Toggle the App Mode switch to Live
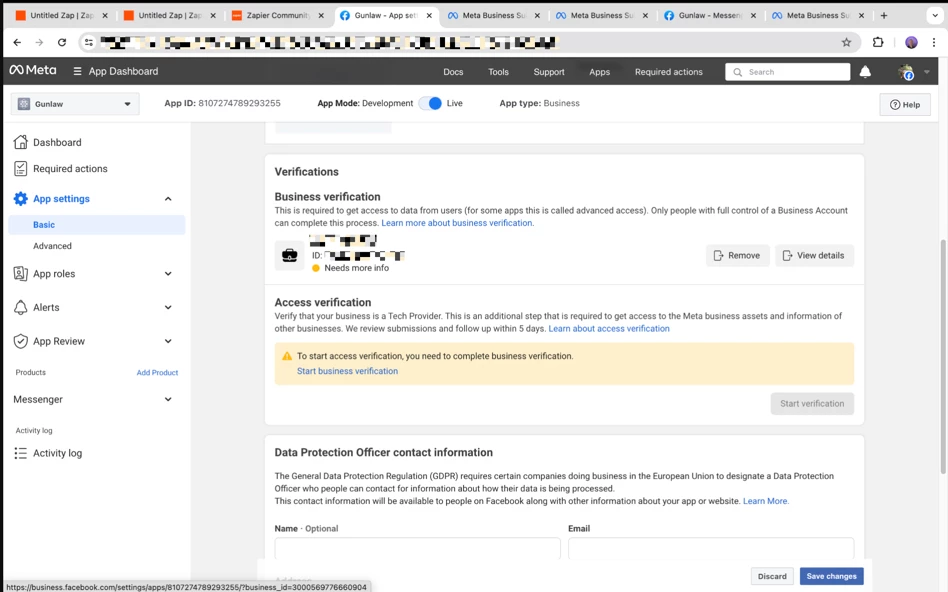 point(430,103)
